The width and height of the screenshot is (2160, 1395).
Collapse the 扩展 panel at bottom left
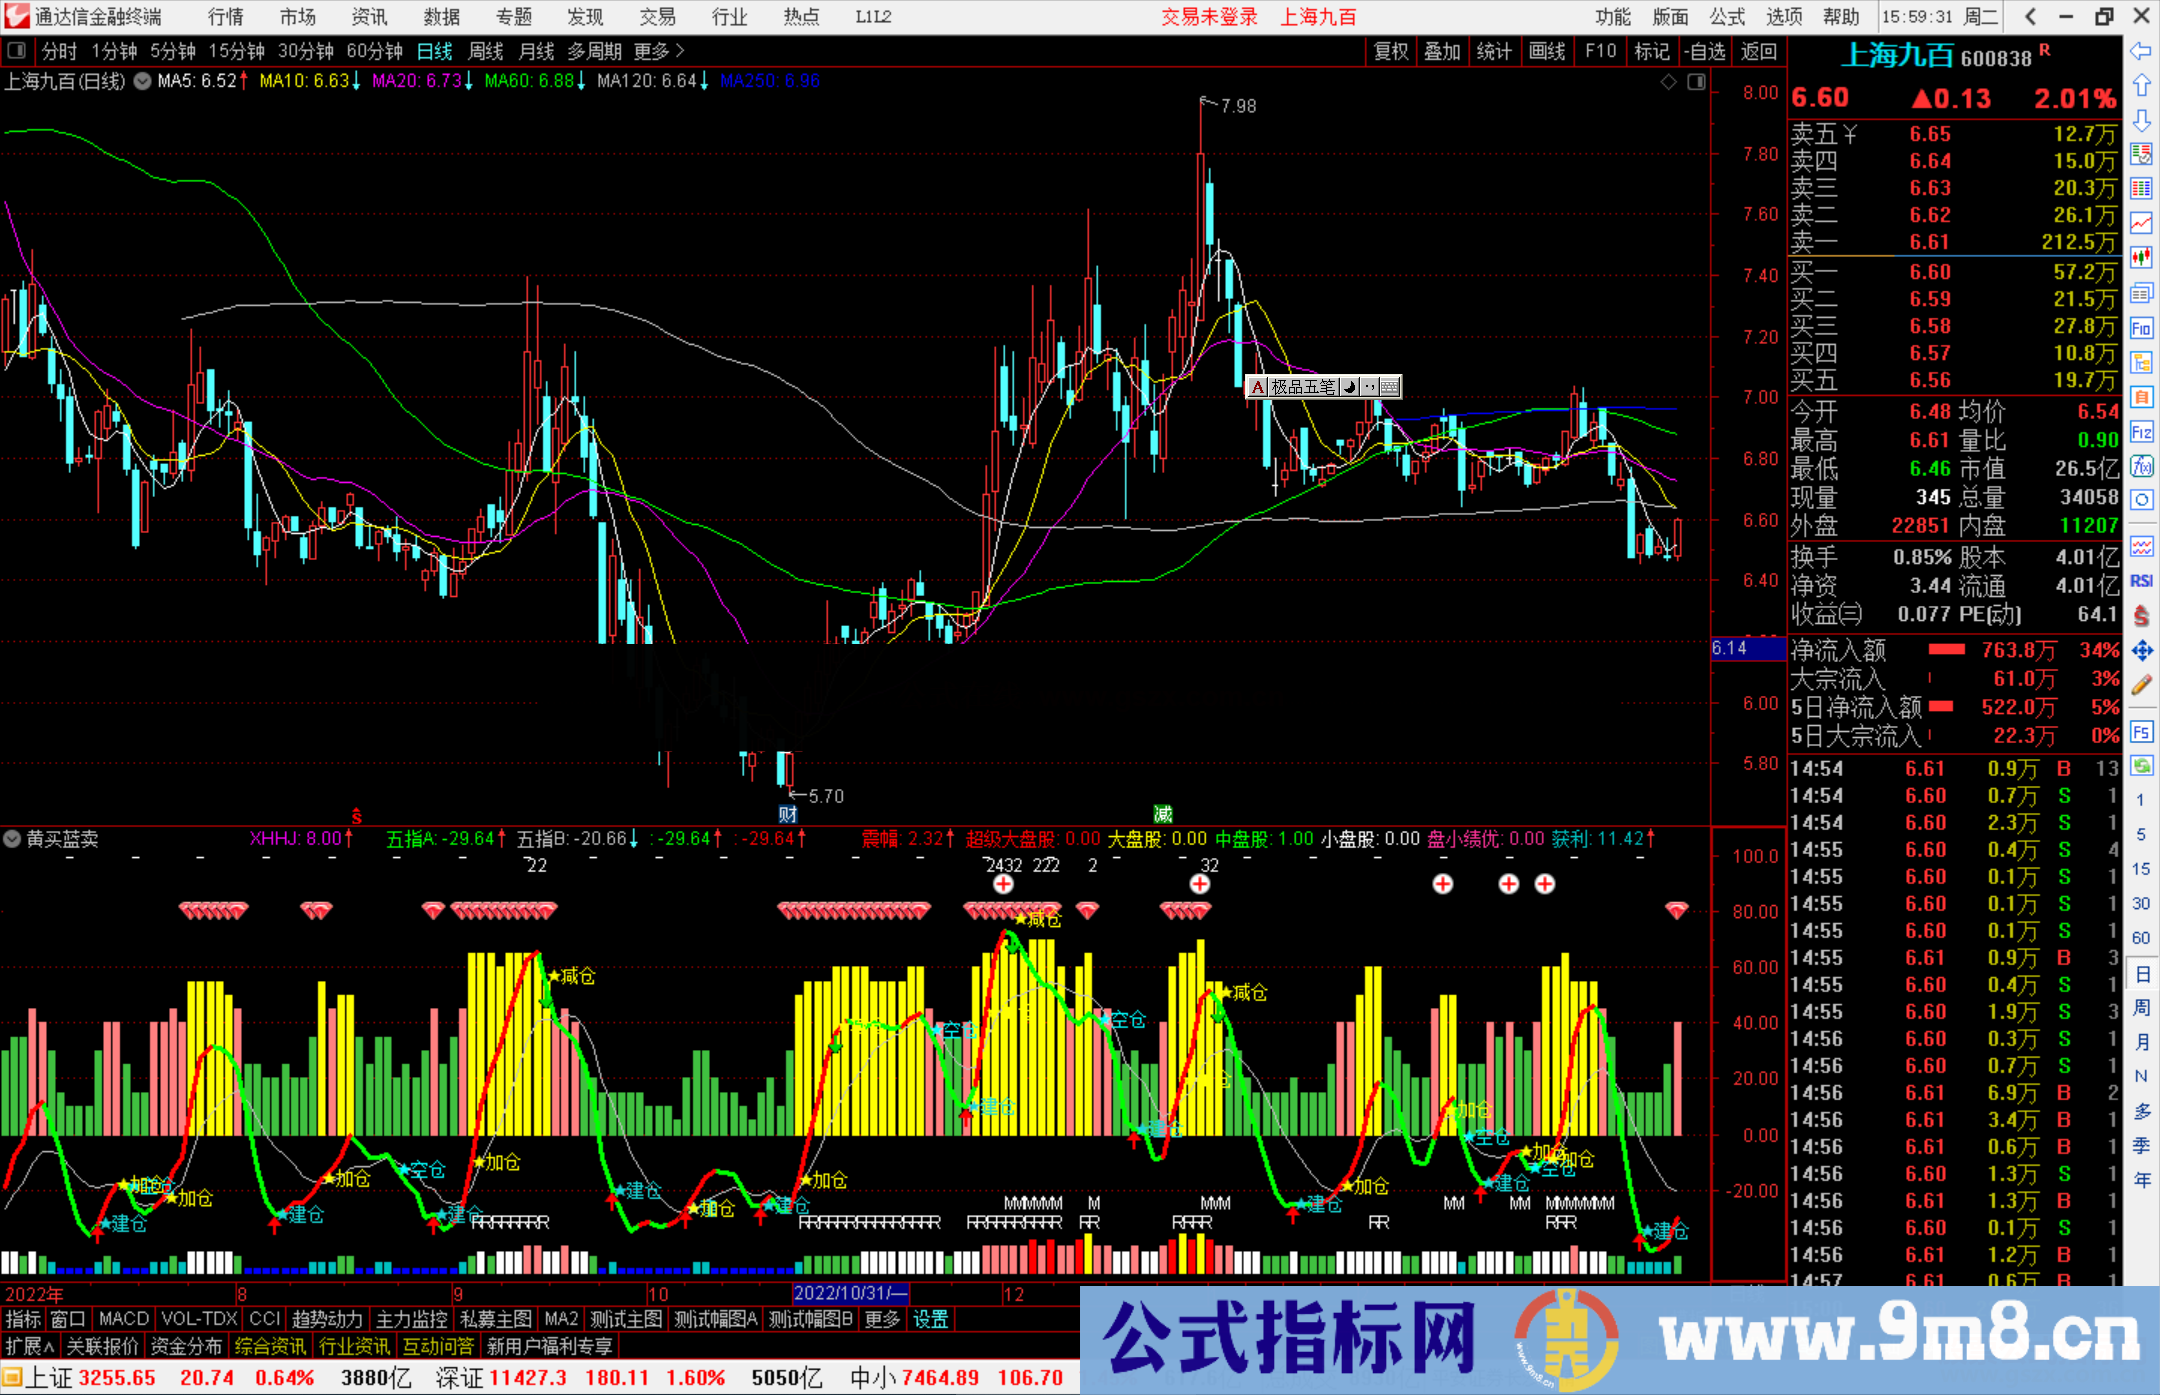27,1346
